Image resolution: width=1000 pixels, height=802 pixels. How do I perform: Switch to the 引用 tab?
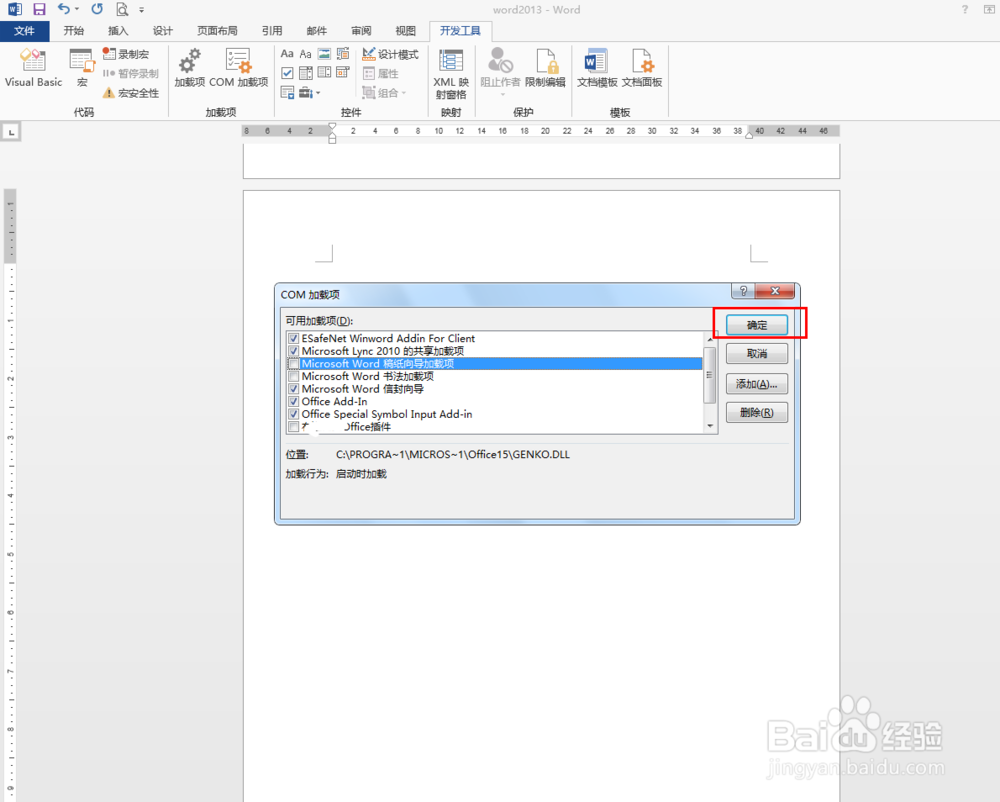(x=272, y=31)
